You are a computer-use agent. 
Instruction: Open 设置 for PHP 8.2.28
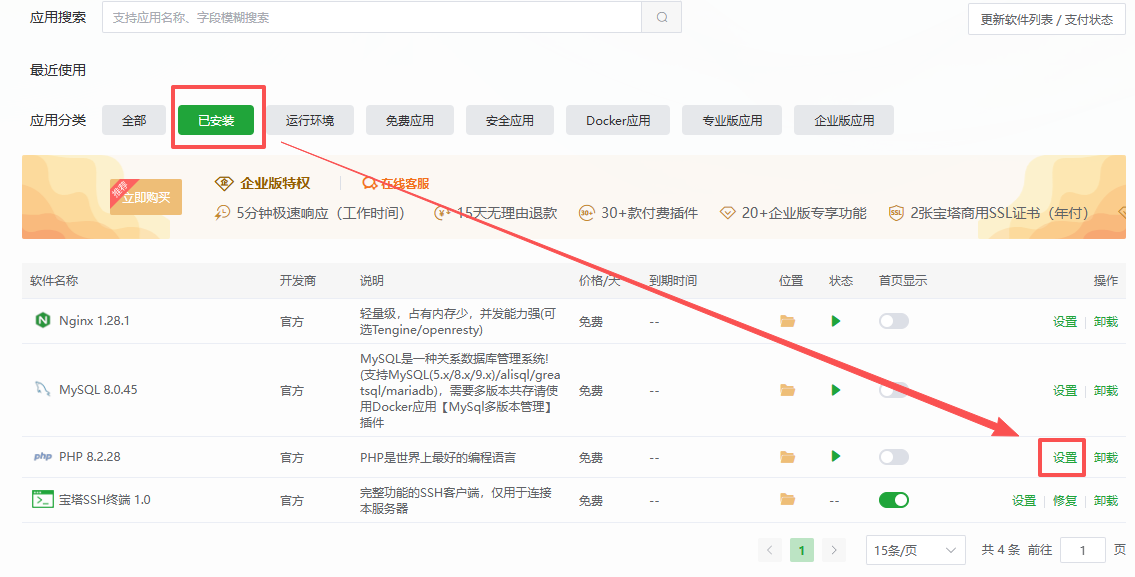tap(1063, 456)
